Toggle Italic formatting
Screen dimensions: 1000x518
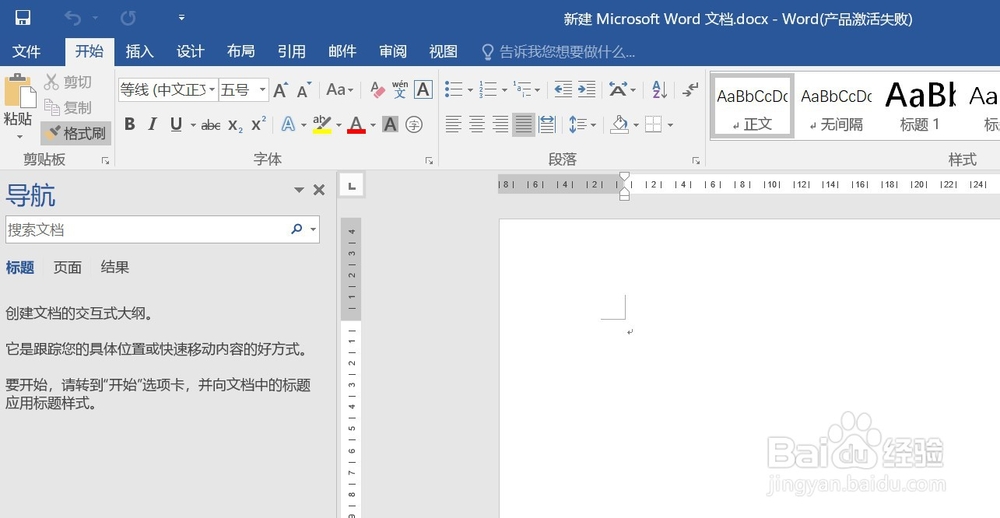[152, 124]
